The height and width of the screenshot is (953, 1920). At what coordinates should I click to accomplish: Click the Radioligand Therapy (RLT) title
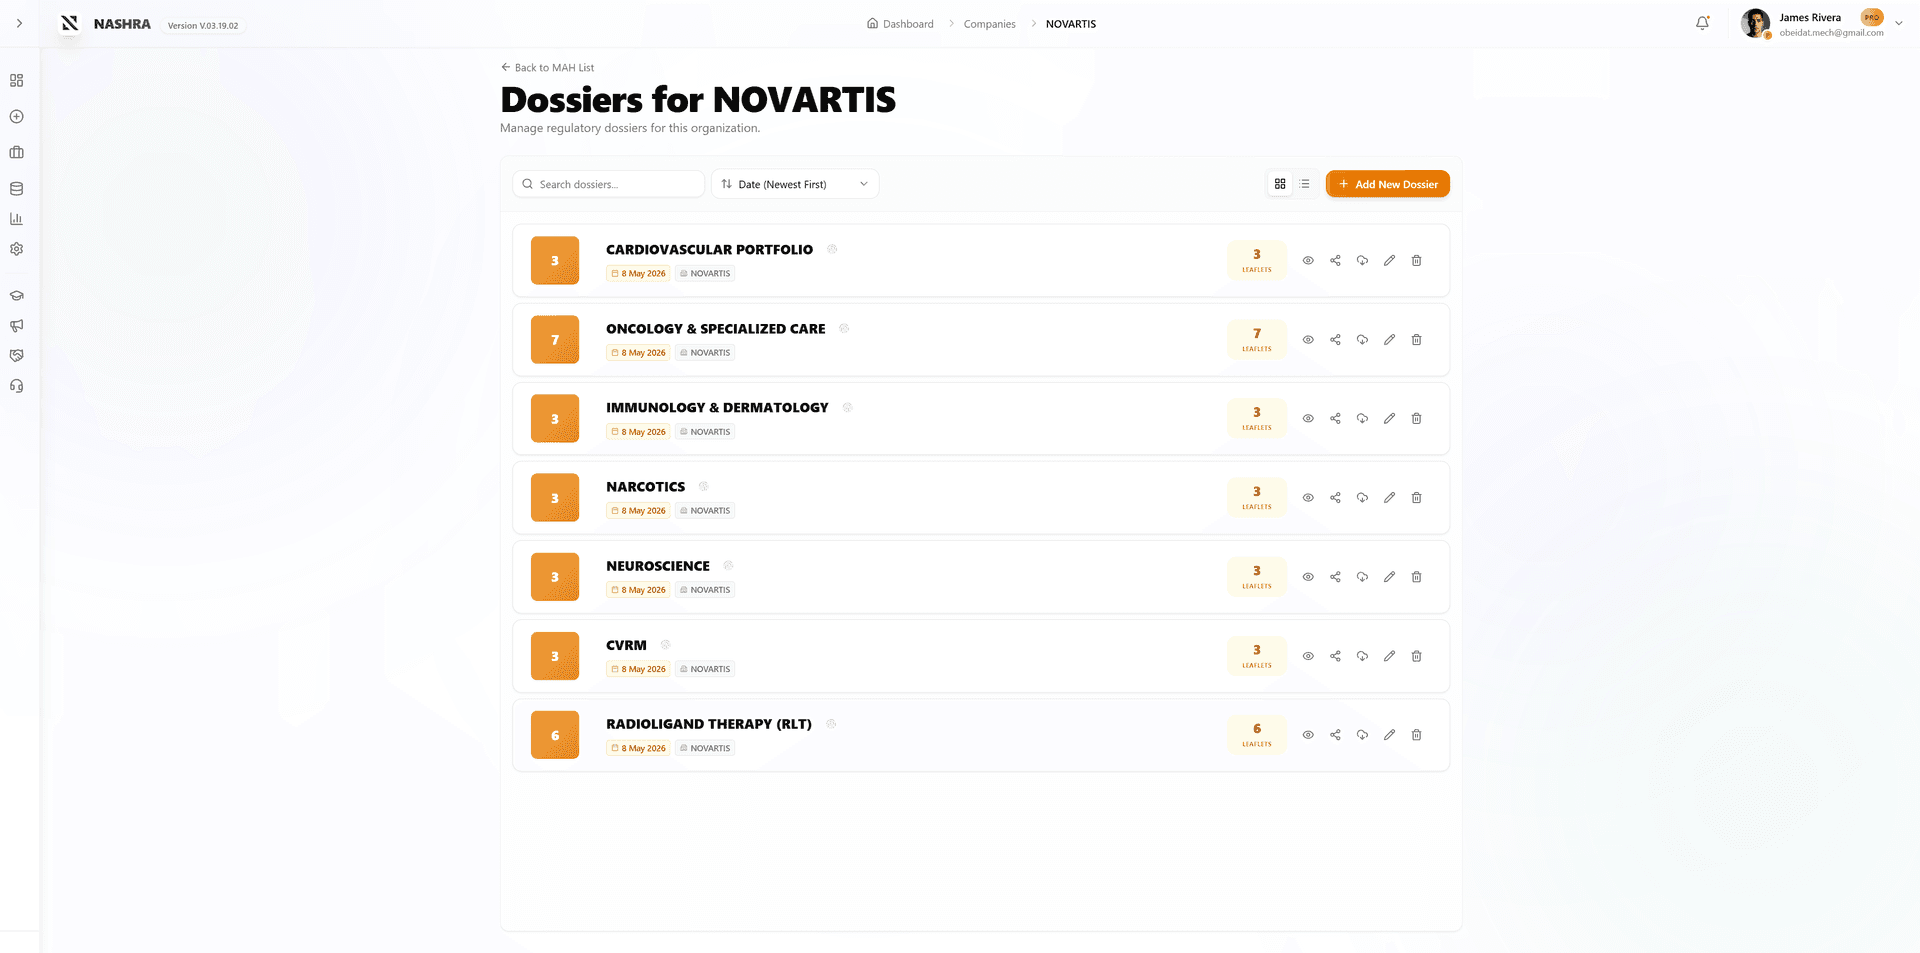pos(709,724)
